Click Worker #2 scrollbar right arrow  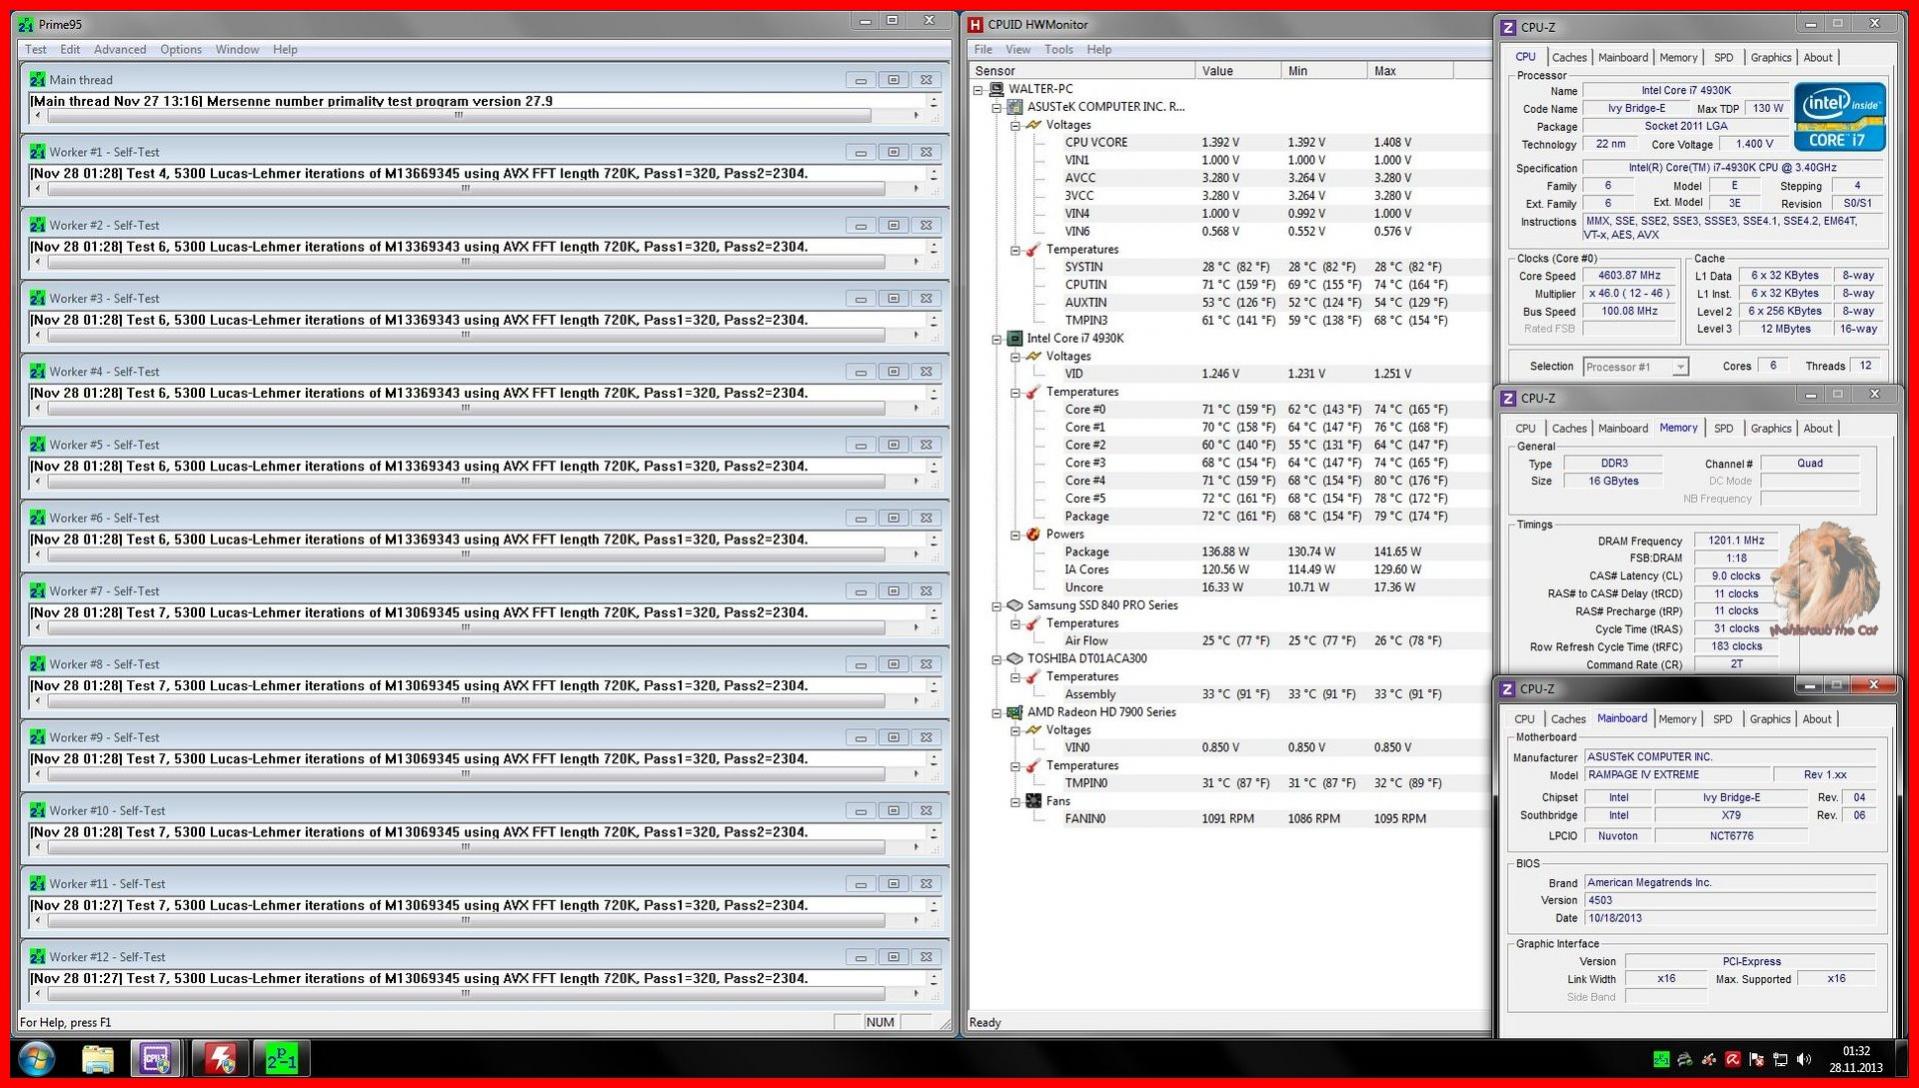916,262
